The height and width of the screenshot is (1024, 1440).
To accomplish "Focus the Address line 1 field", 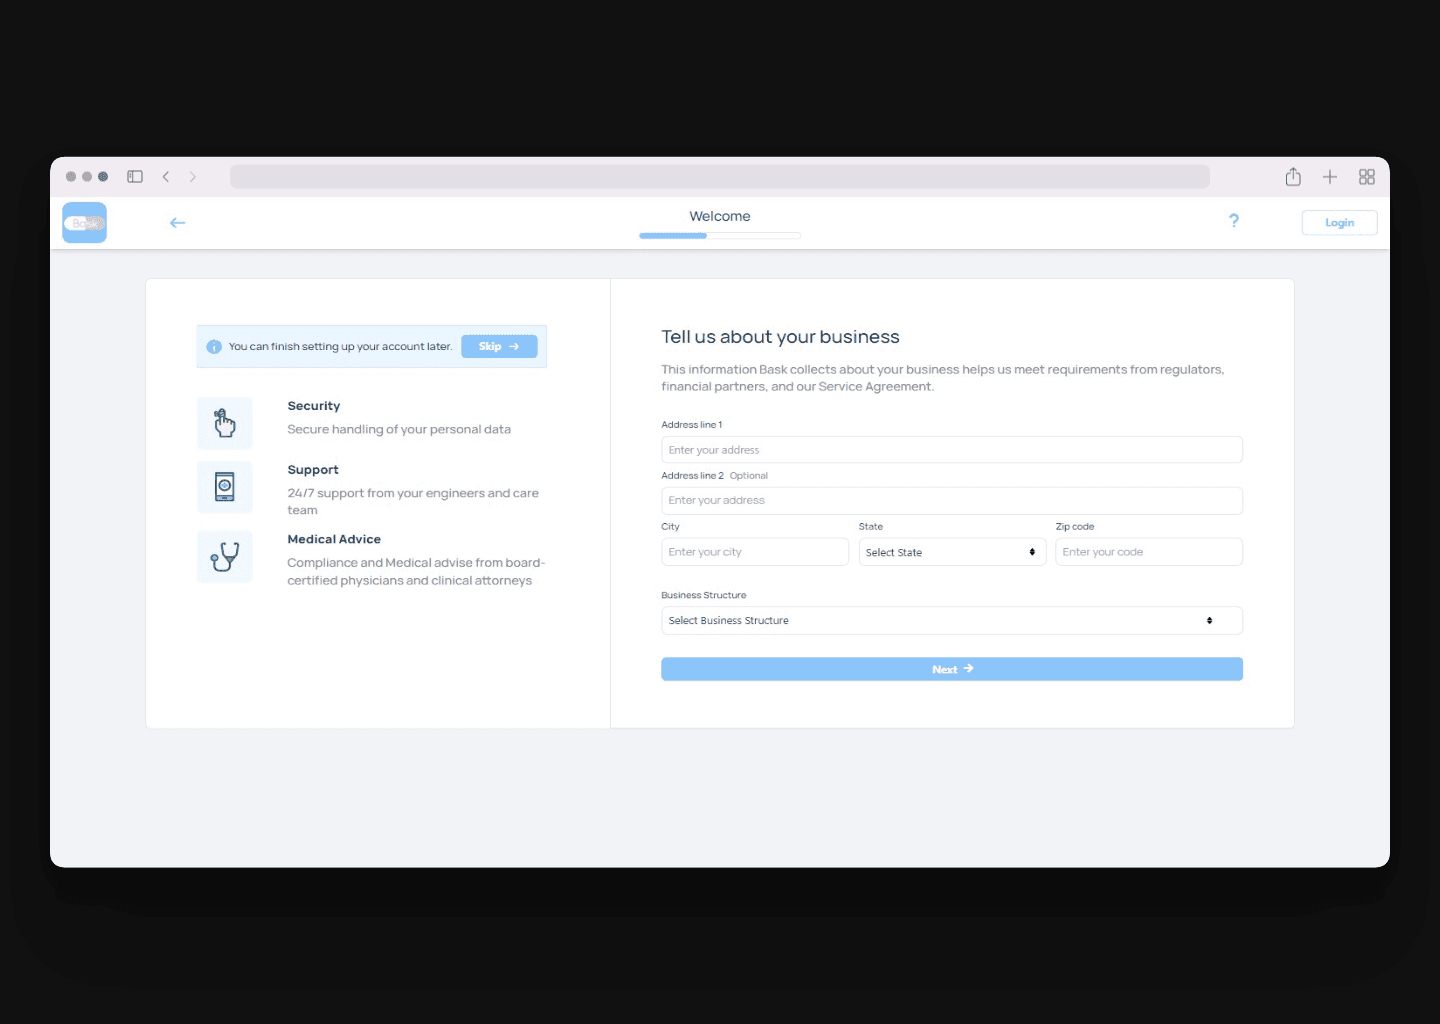I will click(x=951, y=450).
